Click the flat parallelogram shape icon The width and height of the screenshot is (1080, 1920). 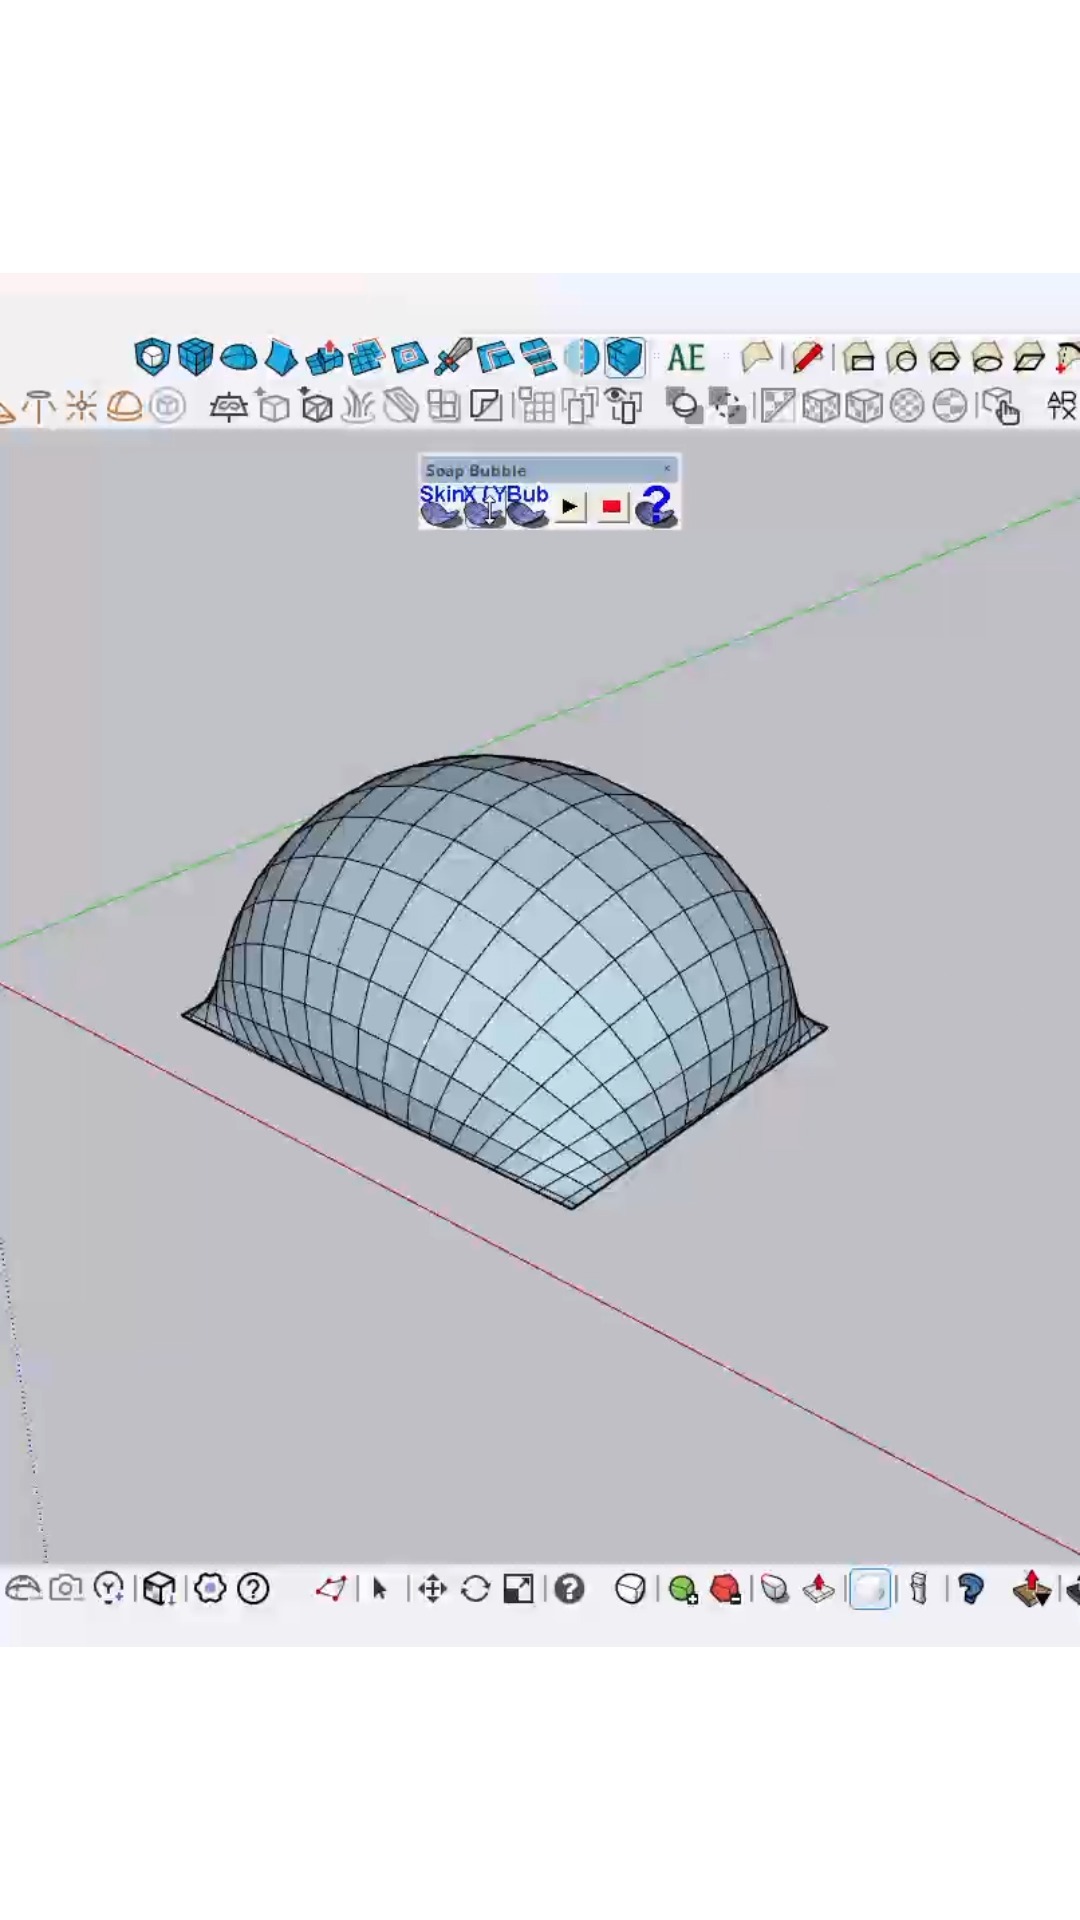coord(1030,358)
